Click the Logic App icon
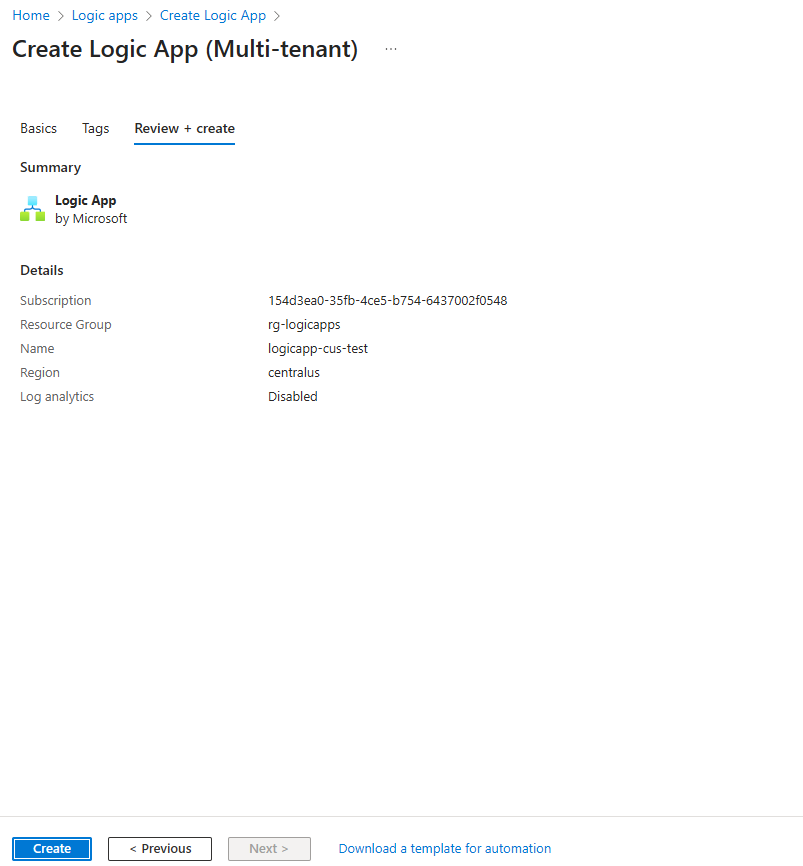Image resolution: width=803 pixels, height=866 pixels. coord(33,209)
